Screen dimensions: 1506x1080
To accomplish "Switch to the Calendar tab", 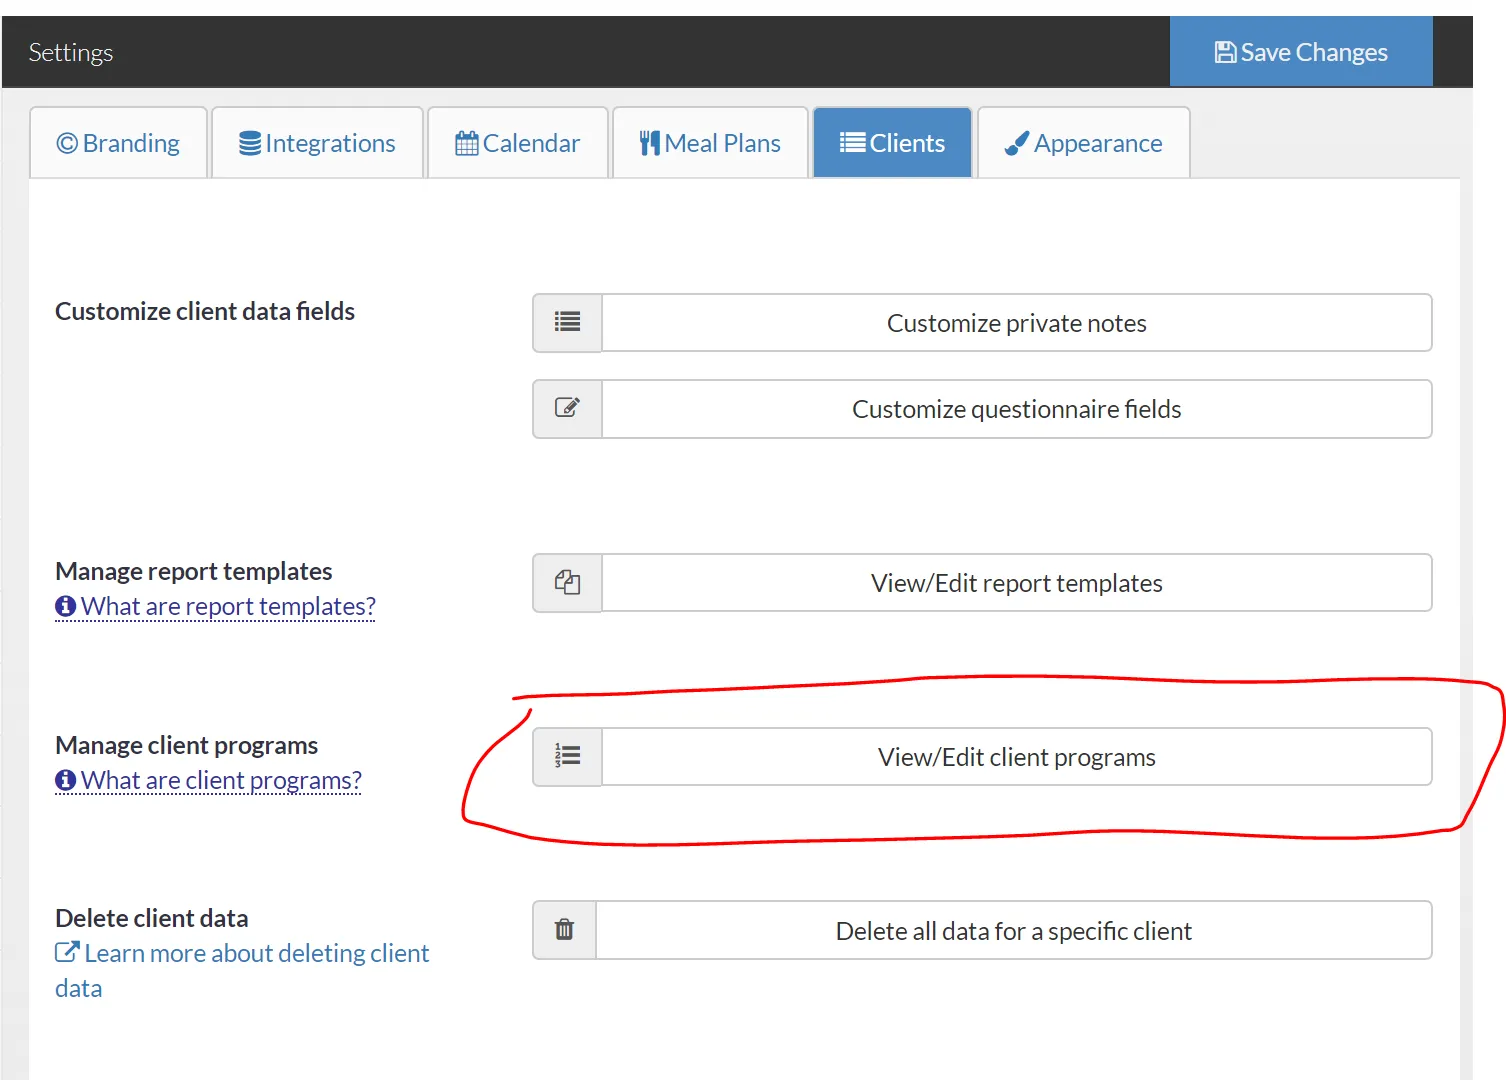I will [517, 142].
